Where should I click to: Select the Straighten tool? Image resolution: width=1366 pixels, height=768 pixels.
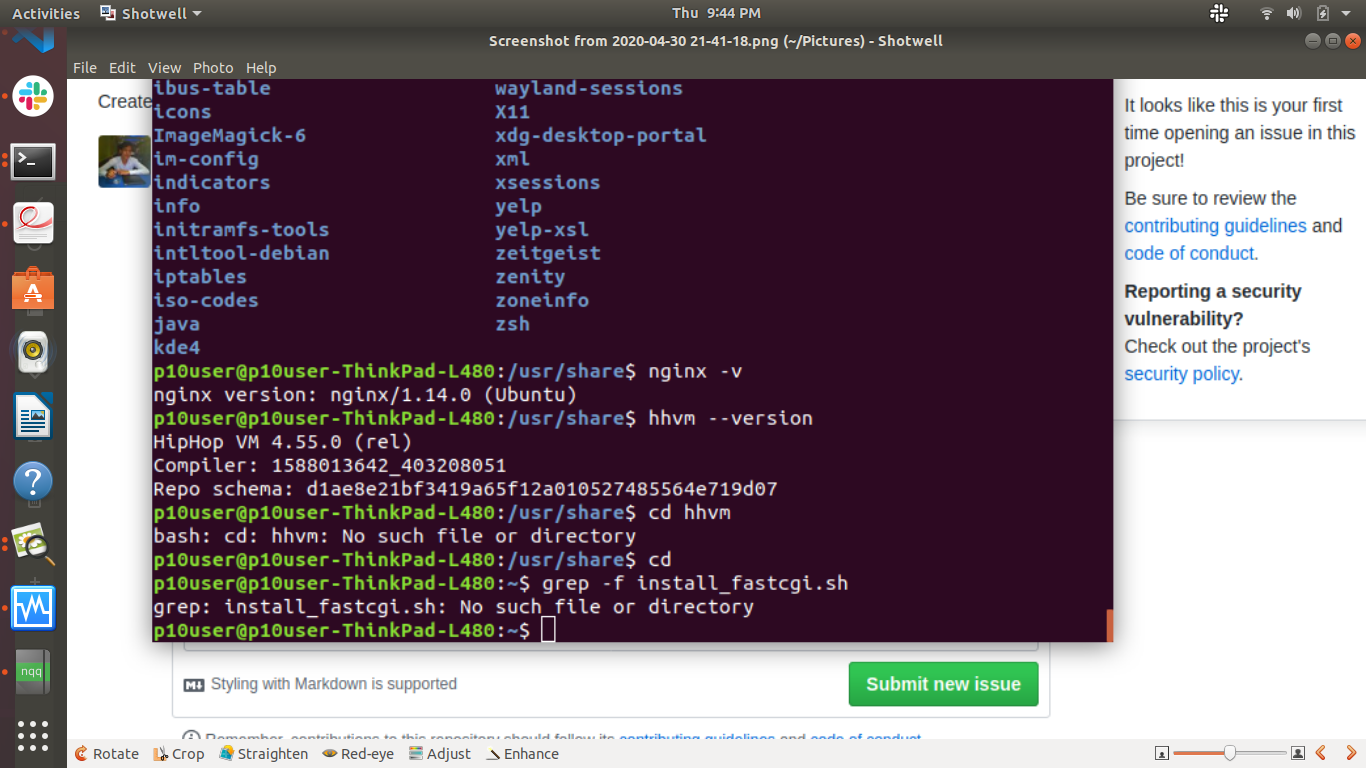pos(263,754)
